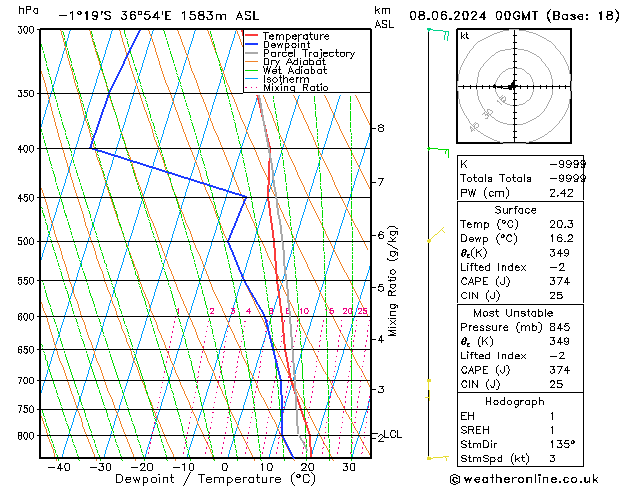Click the dewpoint curve kink at 450 hPa

pos(246,197)
